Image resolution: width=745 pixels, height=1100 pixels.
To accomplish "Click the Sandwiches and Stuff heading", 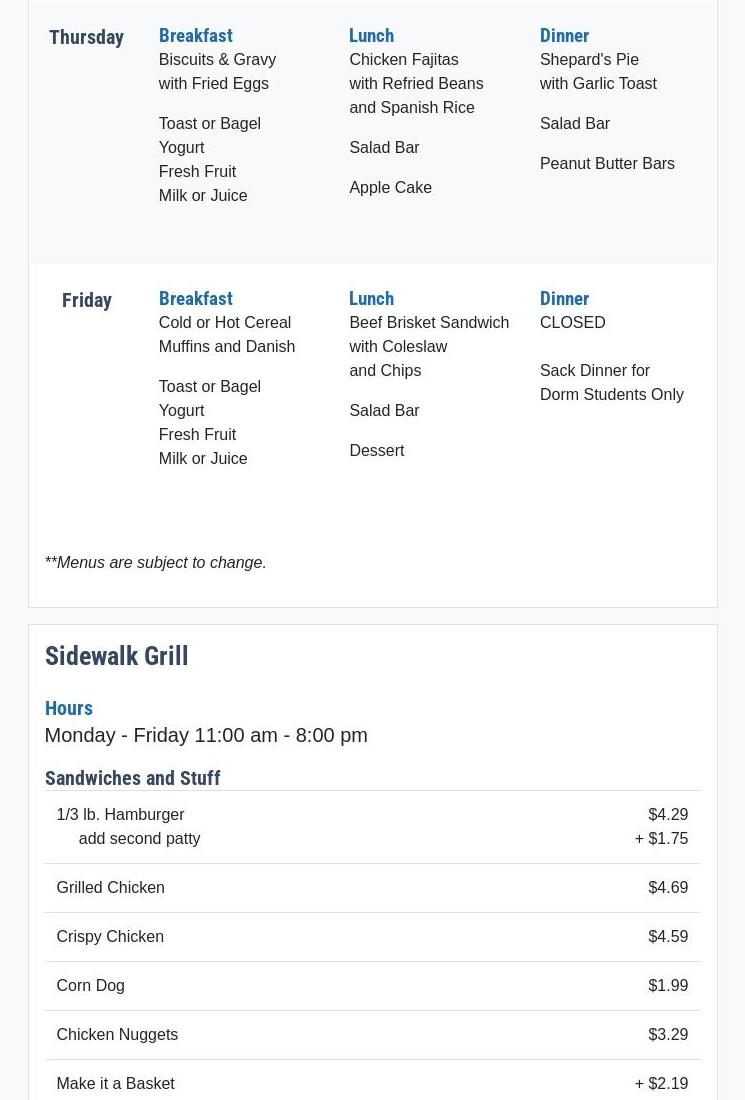I will [x=133, y=778].
